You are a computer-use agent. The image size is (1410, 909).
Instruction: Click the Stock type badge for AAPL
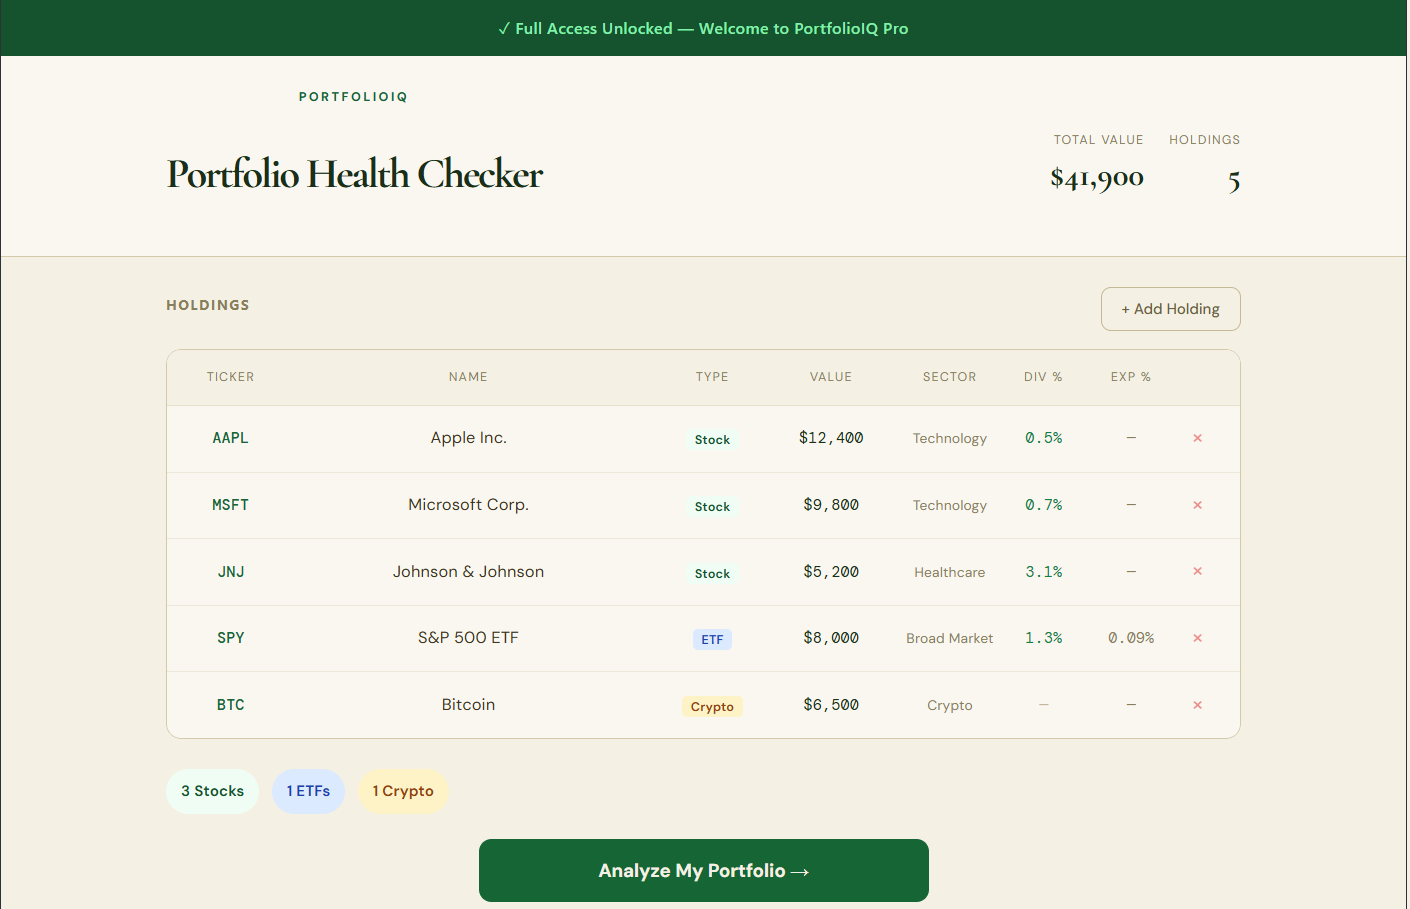point(712,440)
